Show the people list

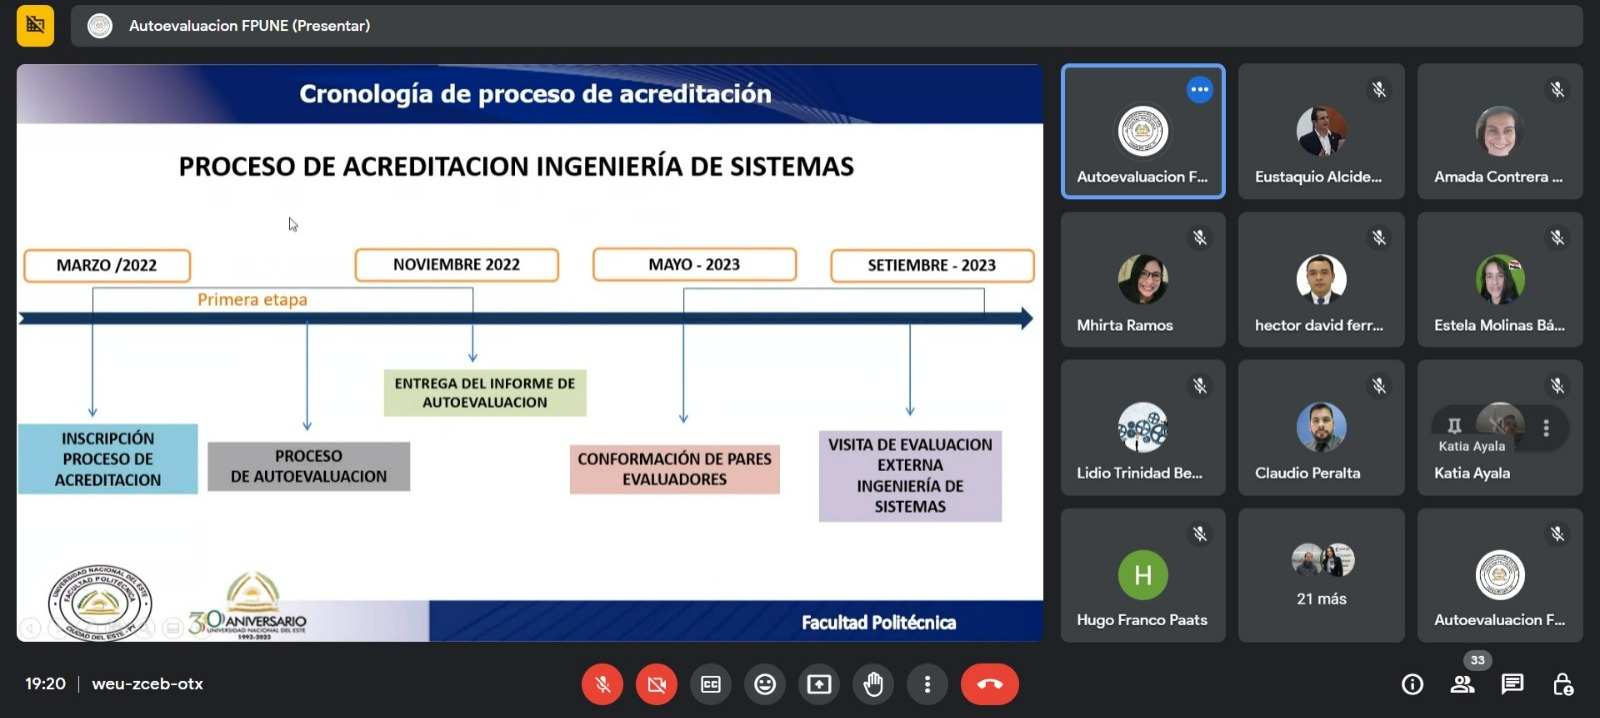(1462, 684)
